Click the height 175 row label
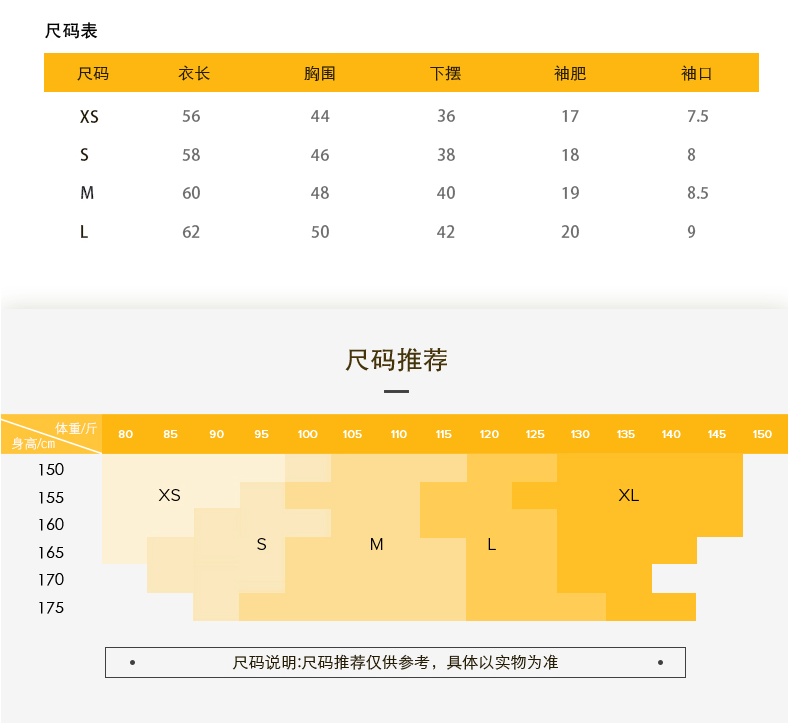The height and width of the screenshot is (723, 788). 51,608
